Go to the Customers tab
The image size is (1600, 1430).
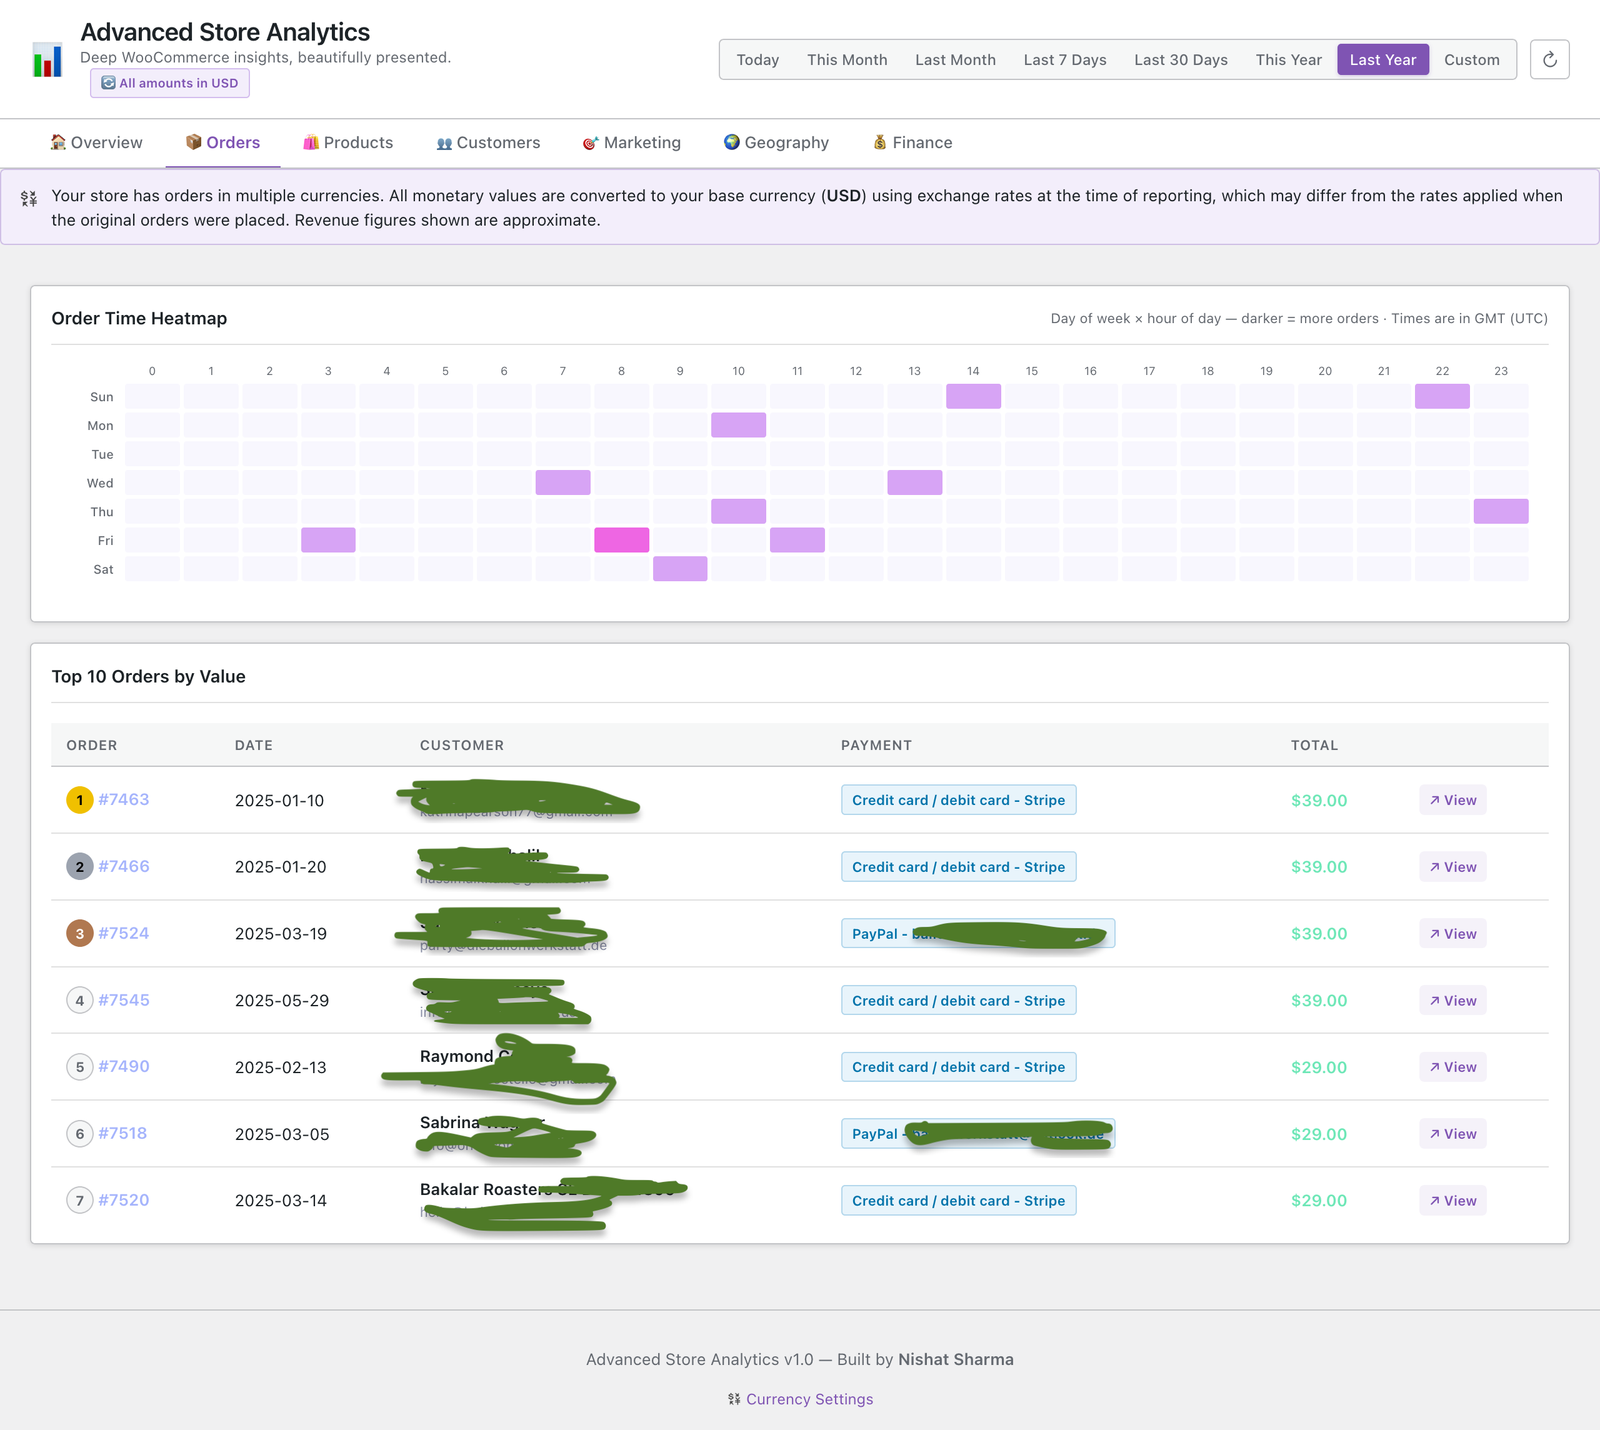(x=488, y=143)
